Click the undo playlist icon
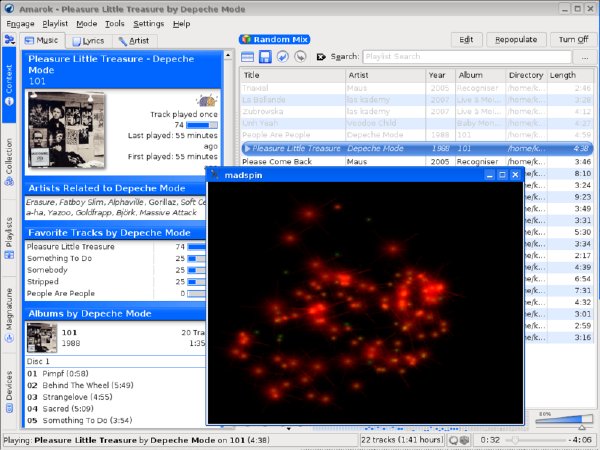The height and width of the screenshot is (450, 600). tap(282, 57)
